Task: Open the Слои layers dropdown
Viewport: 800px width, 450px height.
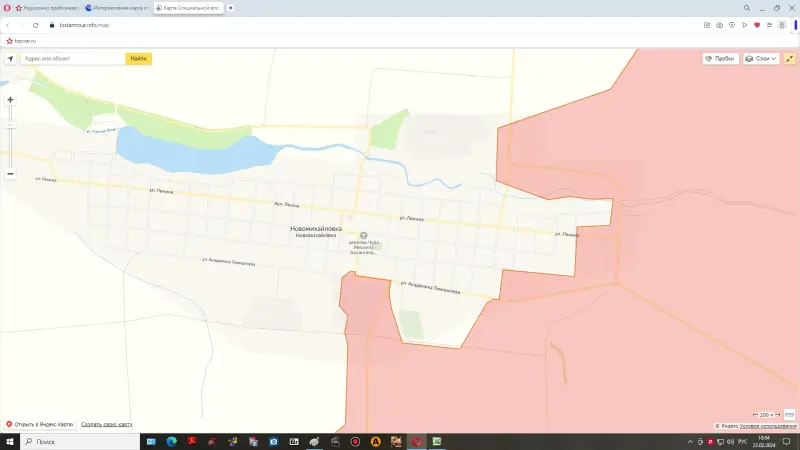Action: [760, 59]
